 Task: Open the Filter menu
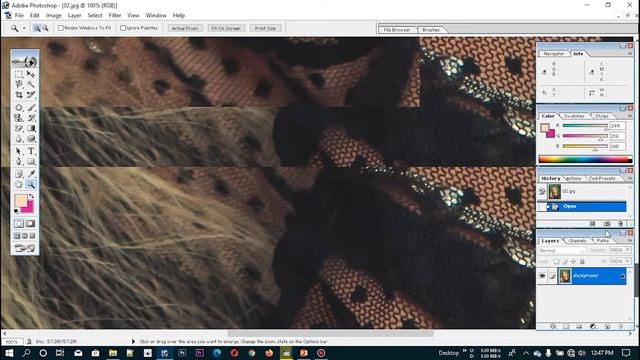click(x=115, y=15)
